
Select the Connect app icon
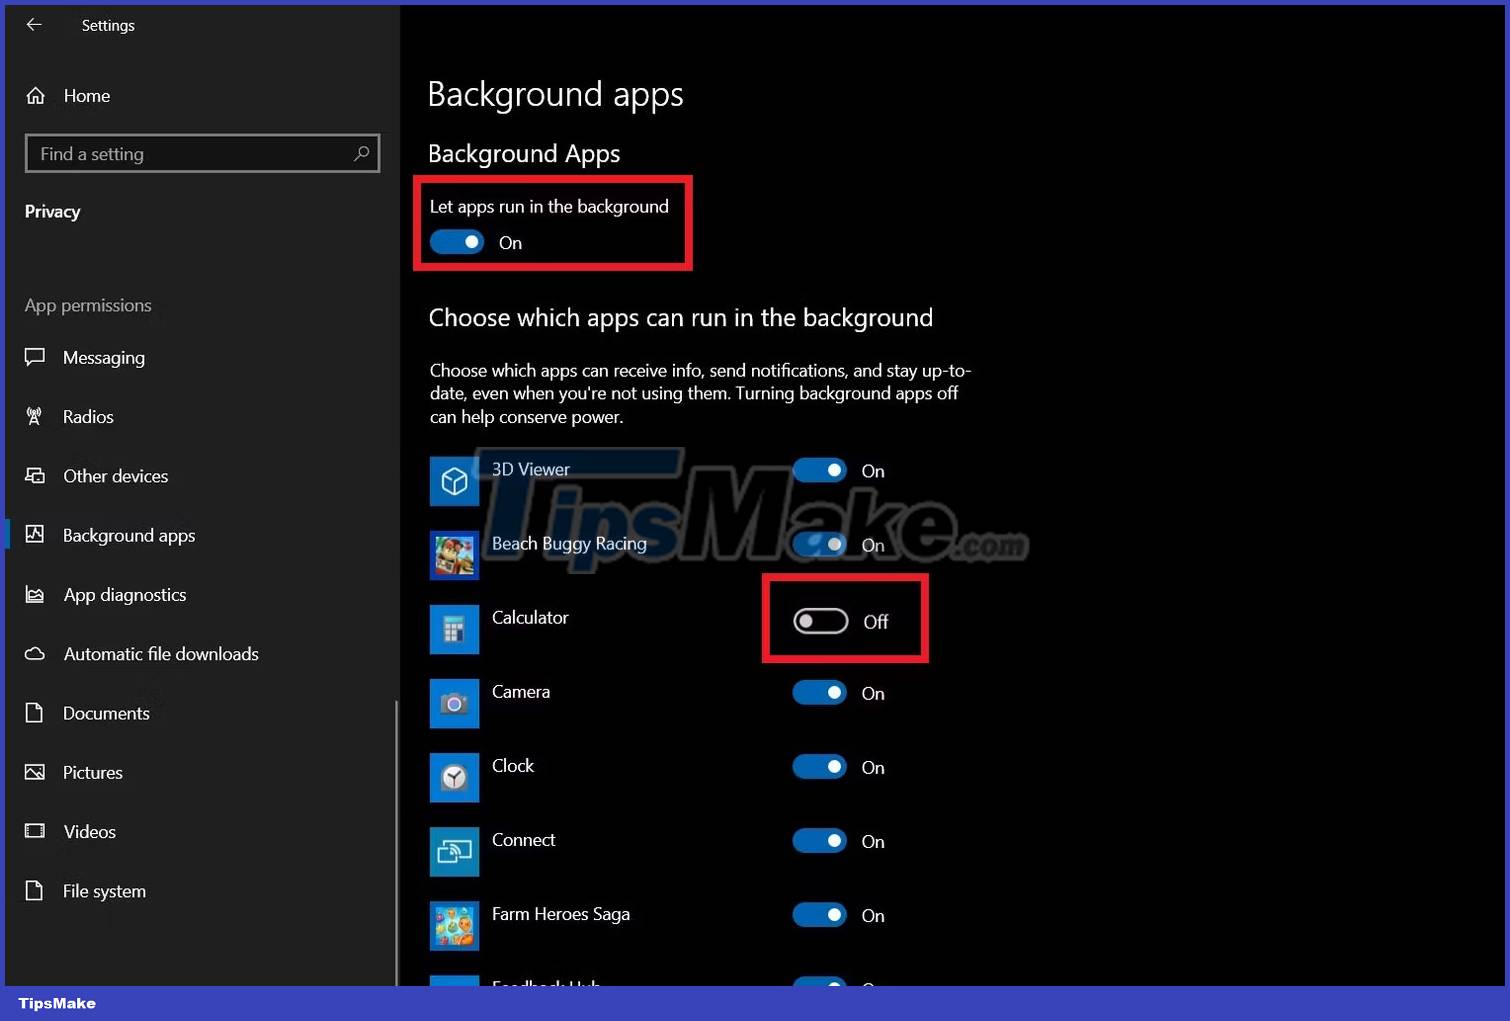point(454,851)
